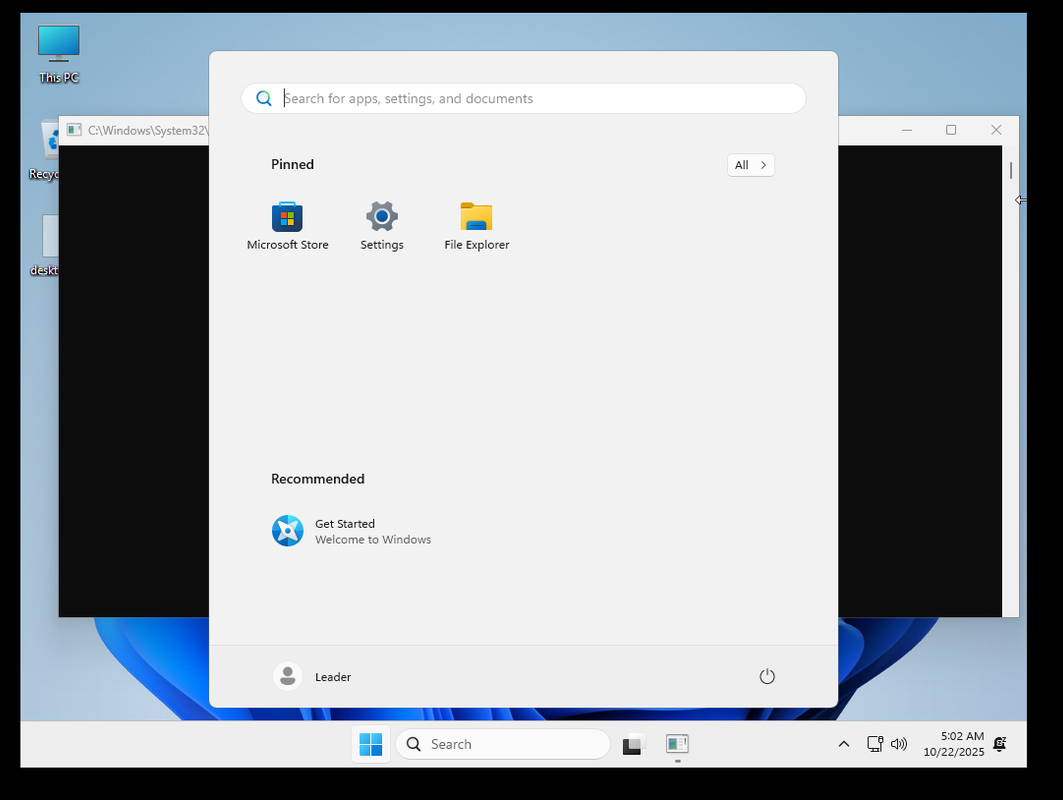Select the Recycle Bin desktop icon
The width and height of the screenshot is (1063, 800).
click(x=44, y=151)
